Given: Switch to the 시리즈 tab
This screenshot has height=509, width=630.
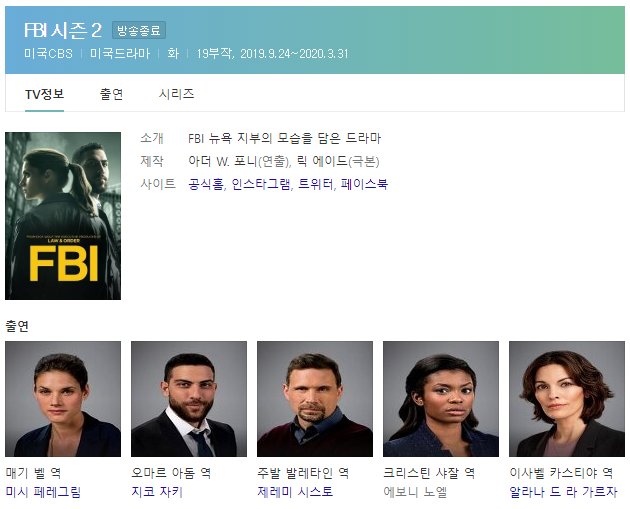Looking at the screenshot, I should tap(176, 94).
